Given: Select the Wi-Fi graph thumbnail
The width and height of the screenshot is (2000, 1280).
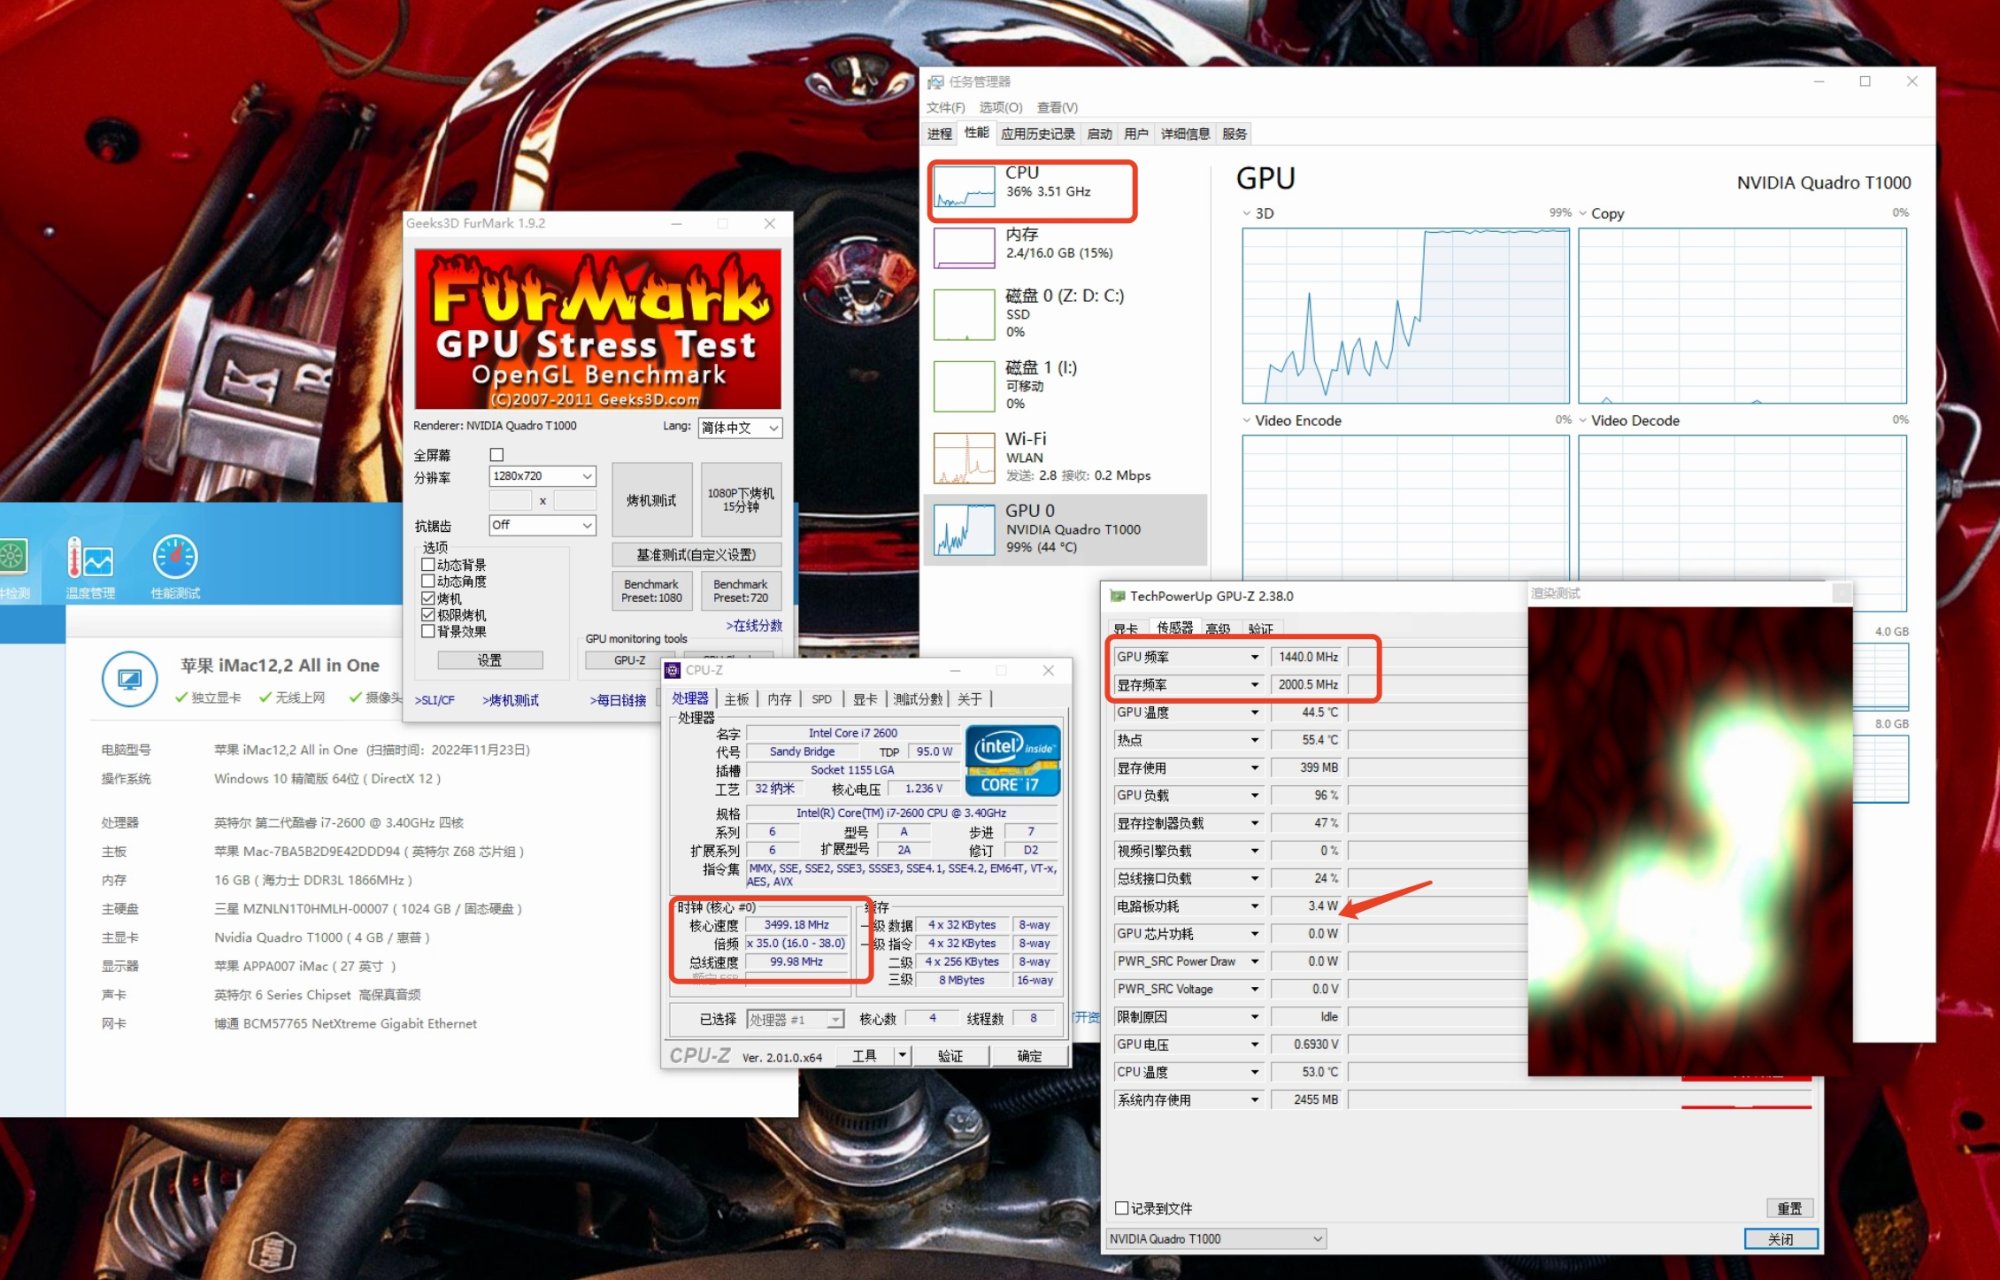Looking at the screenshot, I should (x=964, y=458).
